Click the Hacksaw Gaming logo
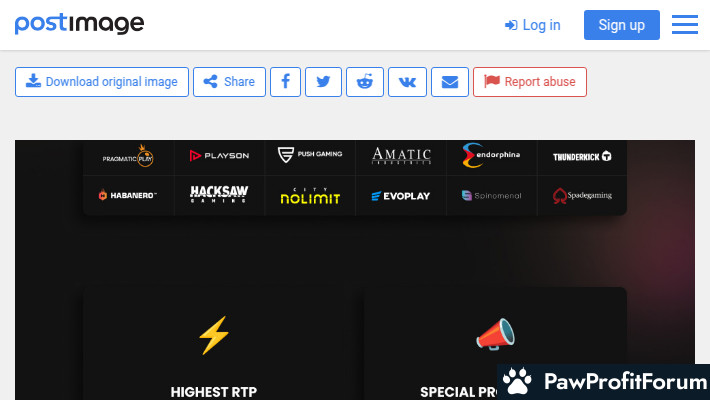Screen dimensions: 710x400 pyautogui.click(x=219, y=194)
